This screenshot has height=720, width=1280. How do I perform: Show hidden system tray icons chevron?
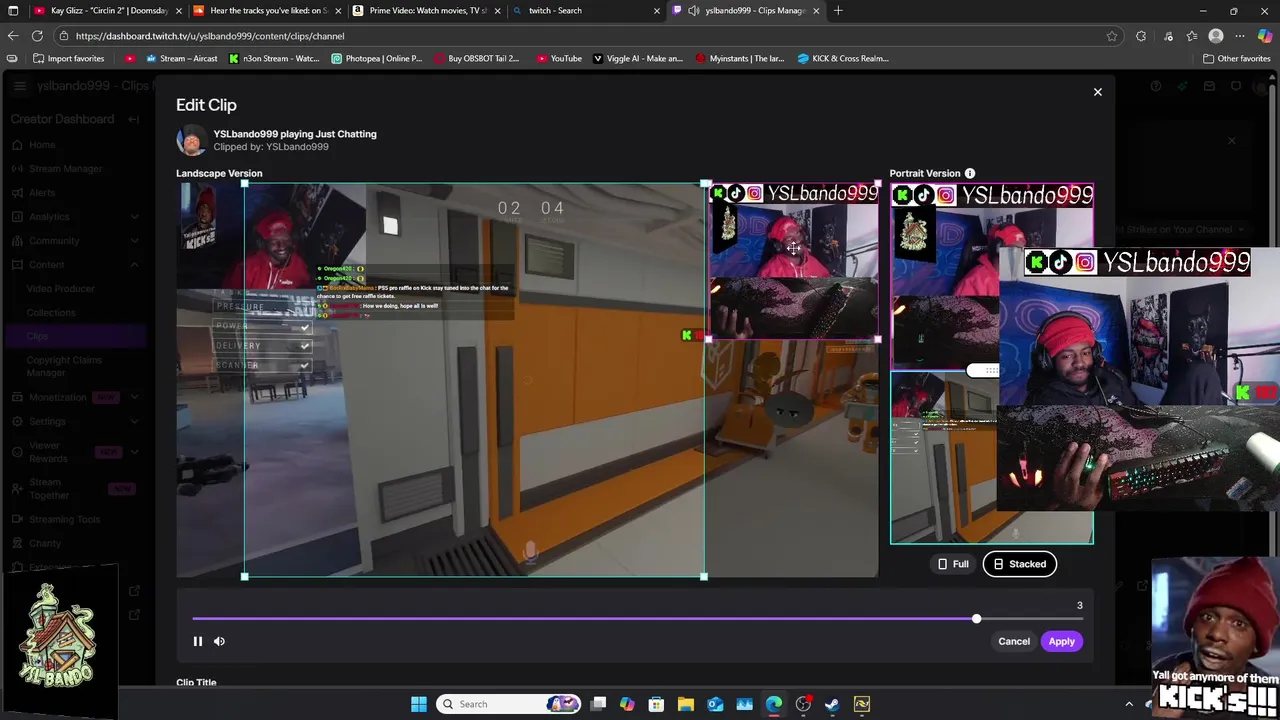[x=1129, y=704]
